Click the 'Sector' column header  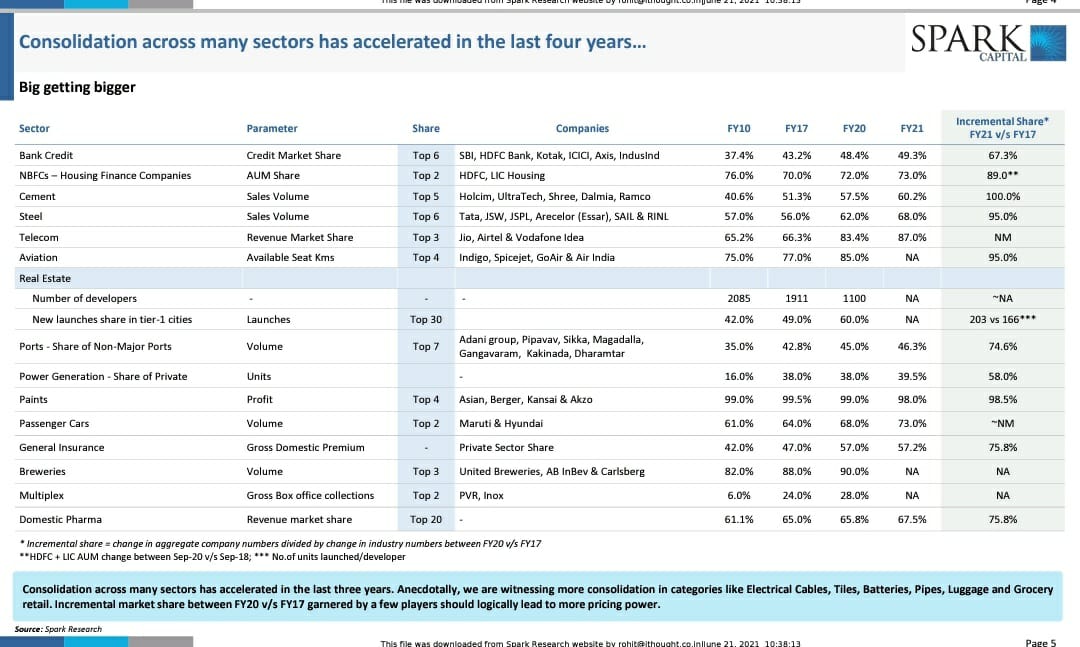[34, 128]
